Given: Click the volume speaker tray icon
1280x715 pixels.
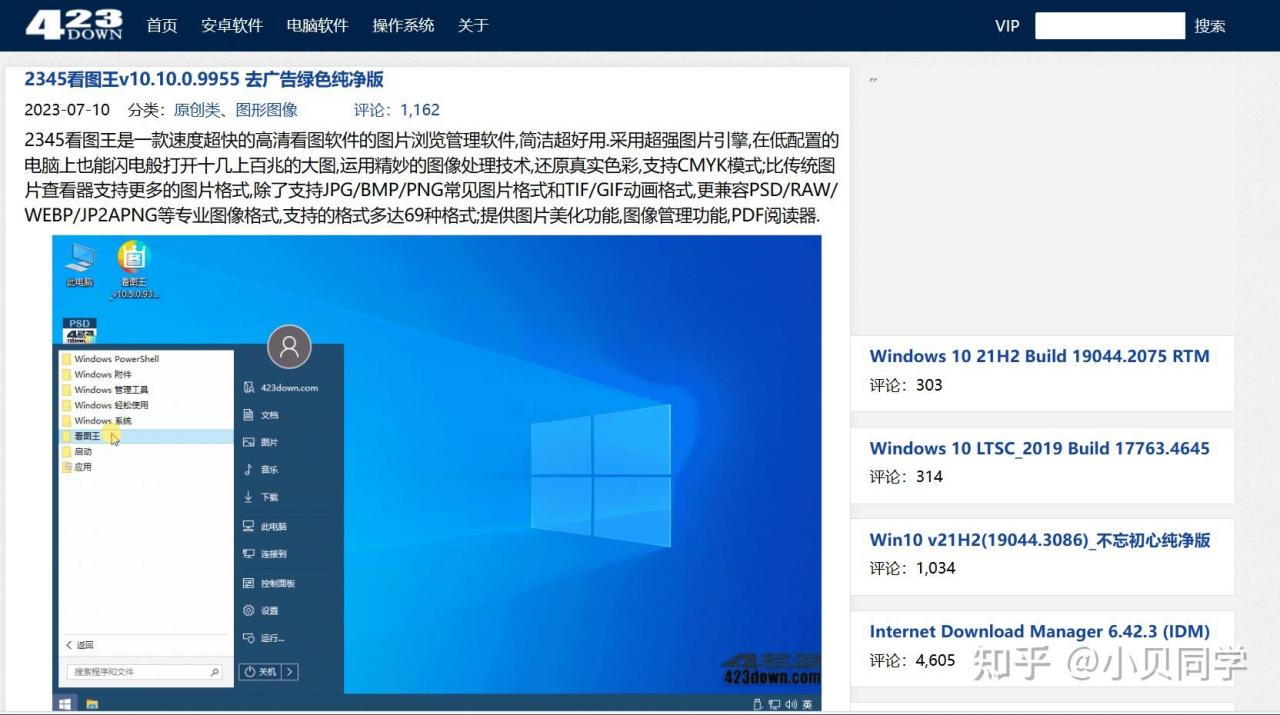Looking at the screenshot, I should (x=789, y=704).
